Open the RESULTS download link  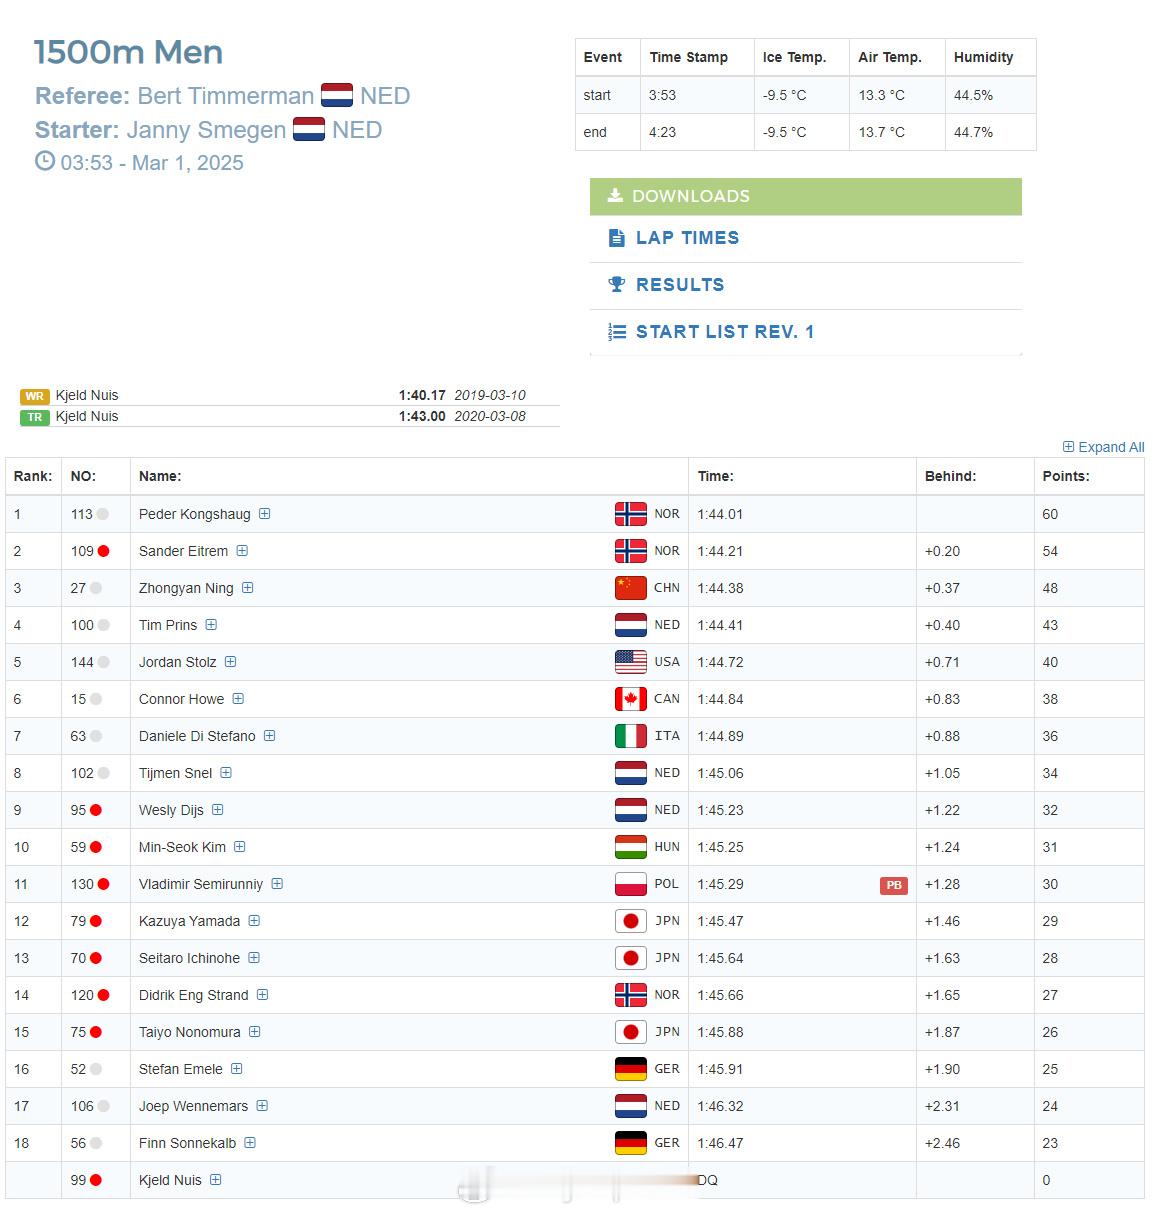pos(680,285)
